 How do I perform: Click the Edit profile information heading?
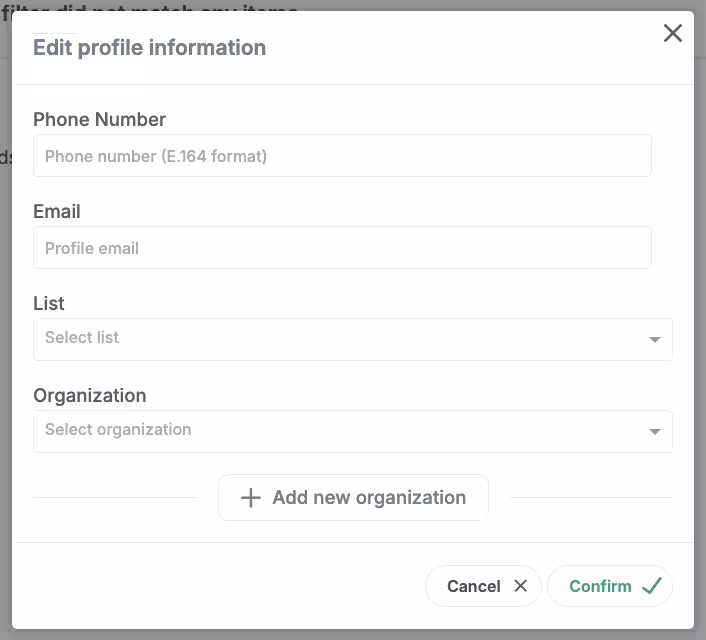pos(149,48)
